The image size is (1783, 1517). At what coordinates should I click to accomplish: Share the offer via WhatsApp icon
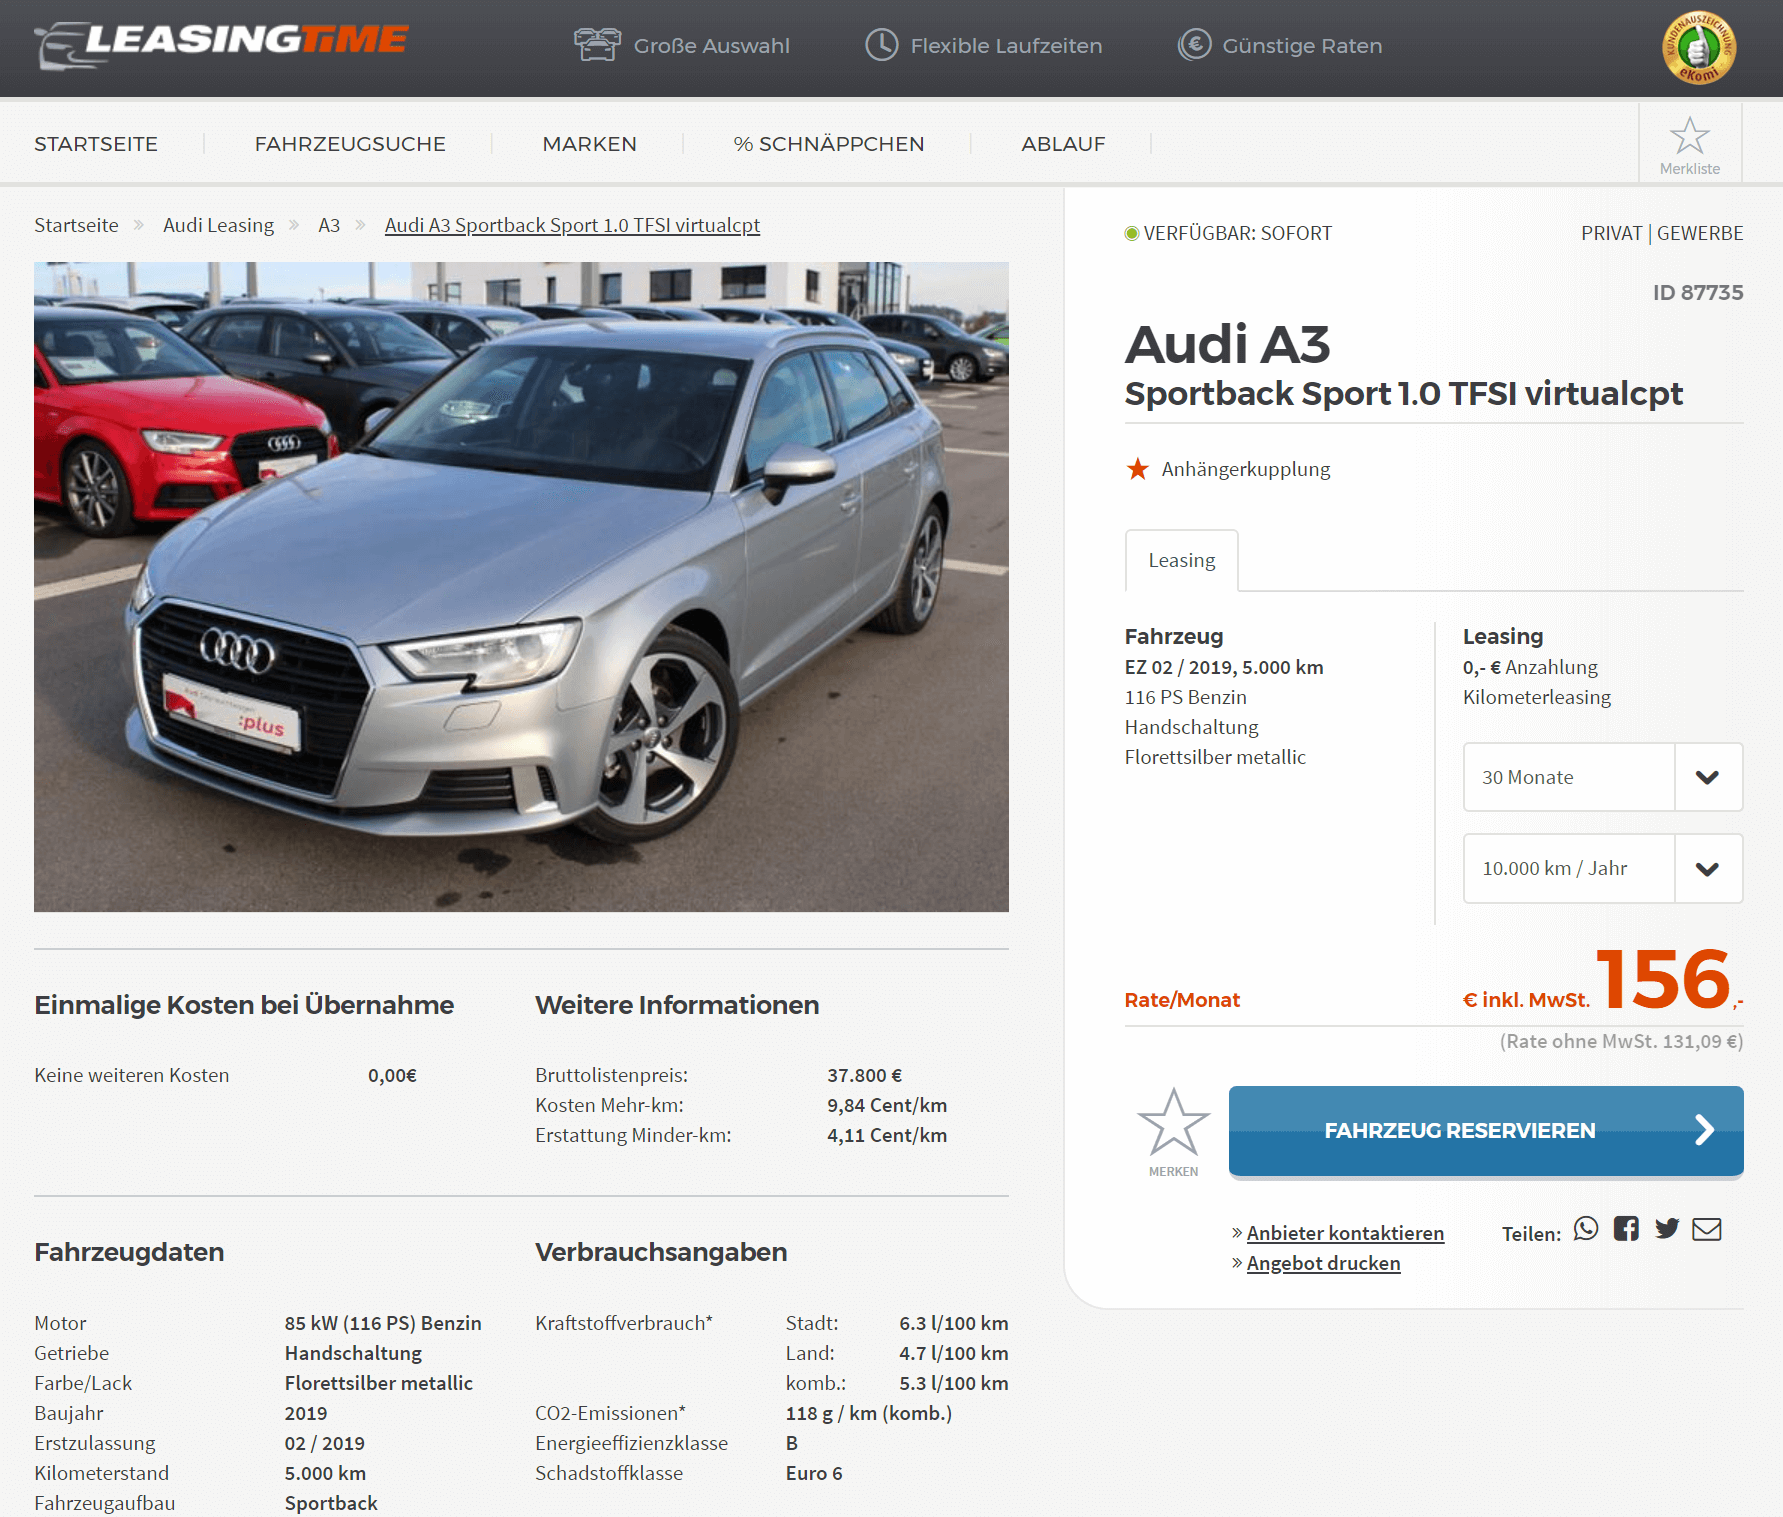coord(1586,1228)
